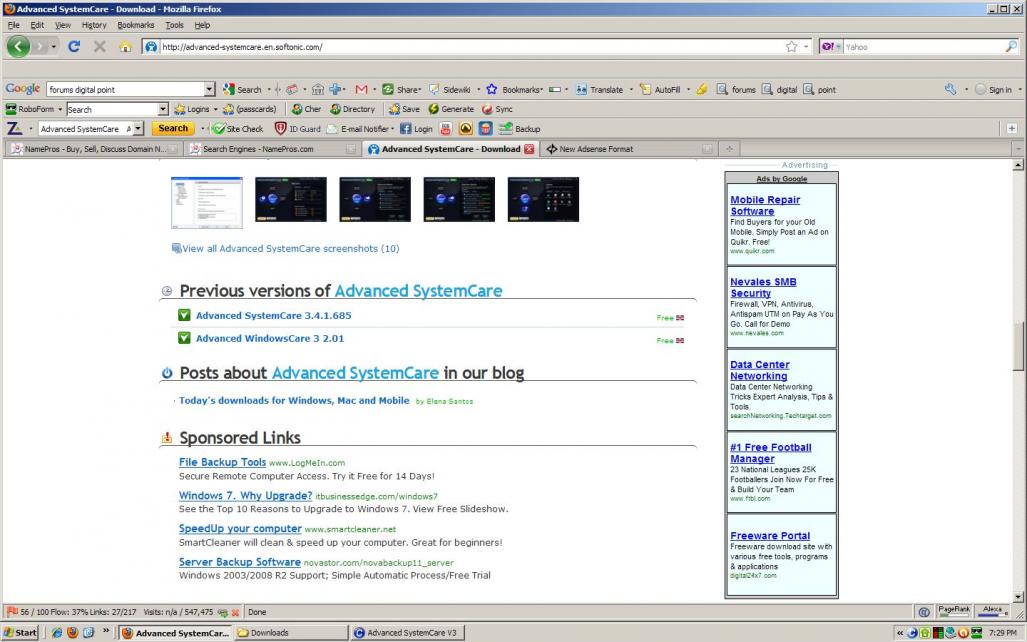This screenshot has width=1027, height=642.
Task: Click the Backup toolbar button
Action: click(520, 128)
